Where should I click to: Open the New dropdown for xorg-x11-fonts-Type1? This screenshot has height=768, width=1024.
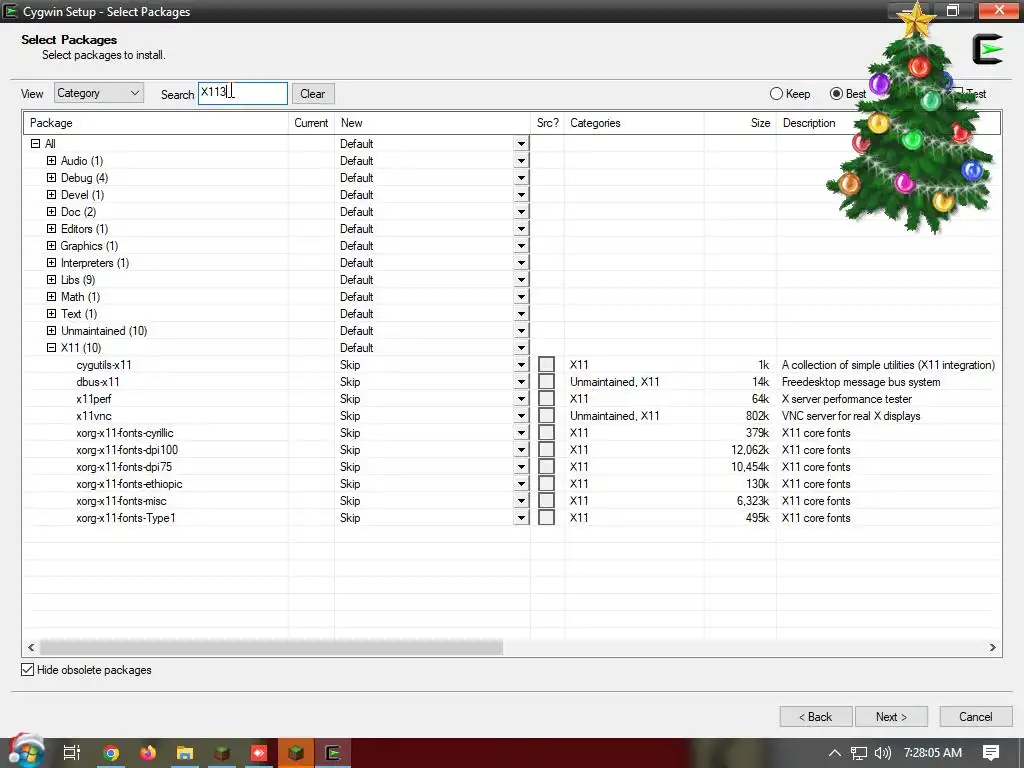521,518
